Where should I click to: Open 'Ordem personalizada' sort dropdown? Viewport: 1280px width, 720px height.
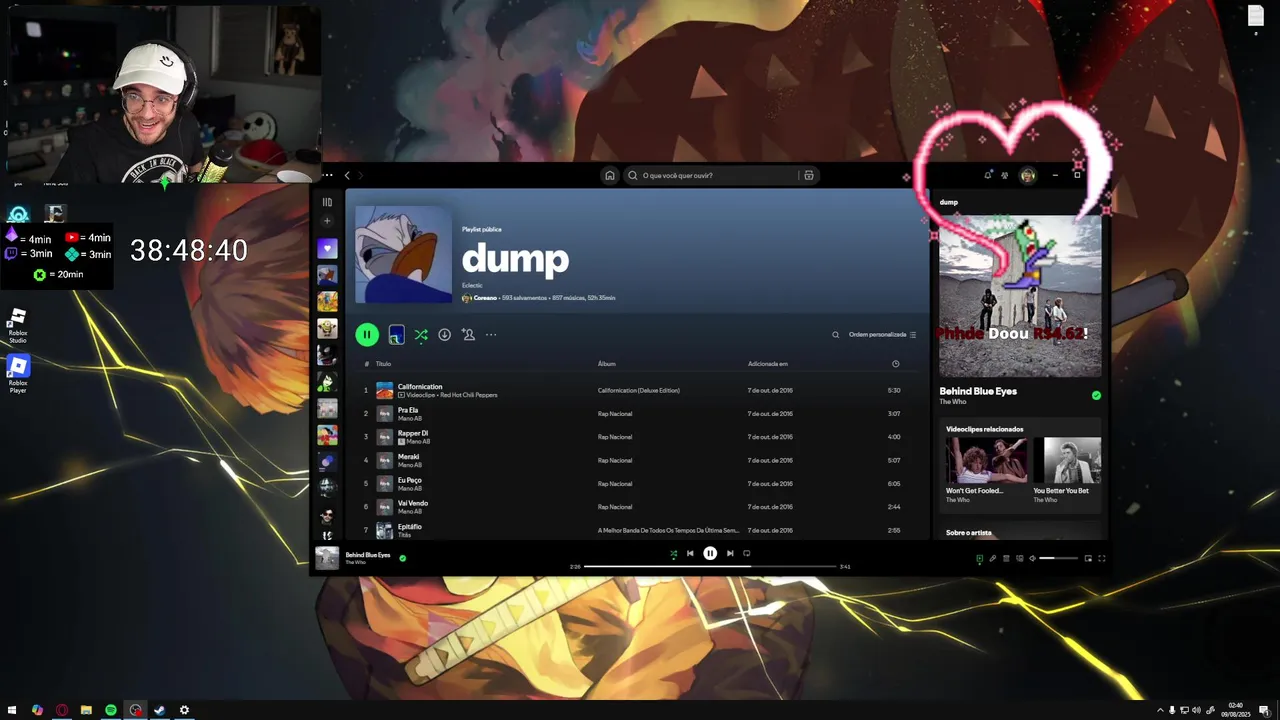pos(882,335)
